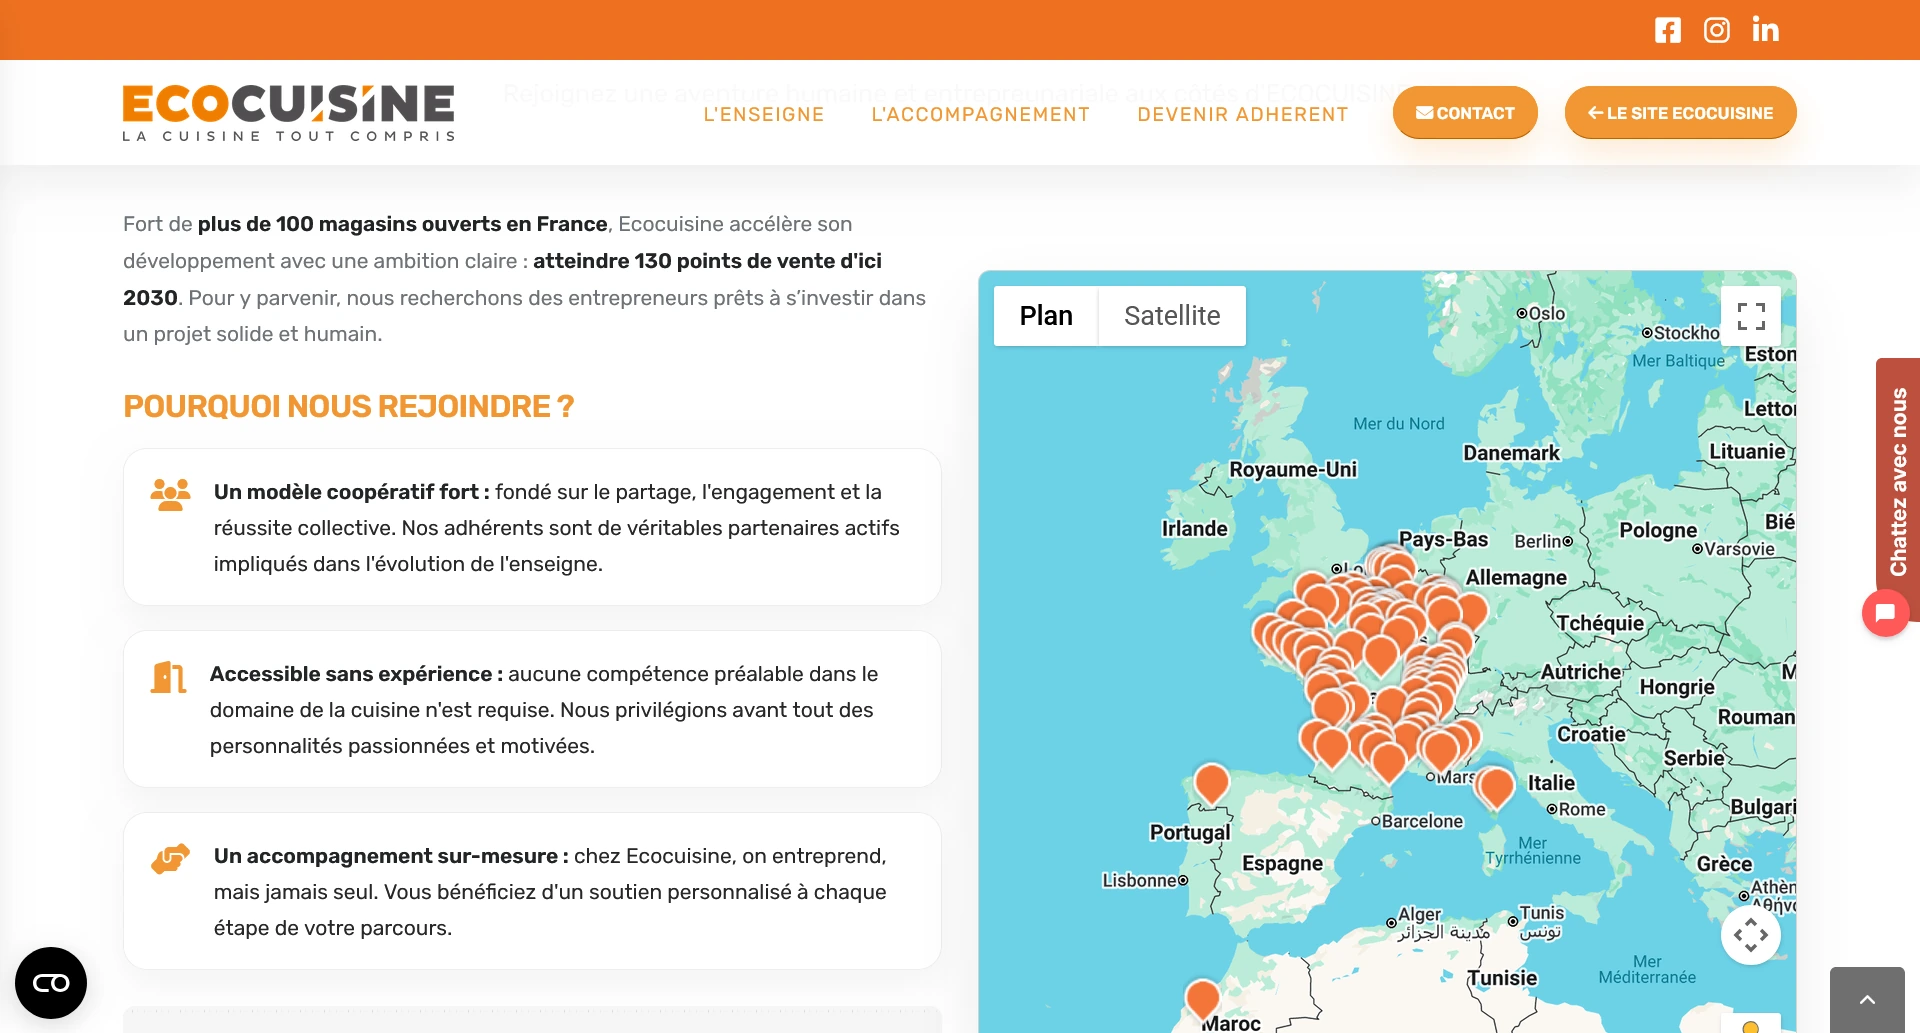1920x1033 pixels.
Task: Click the Ecocuisine logo
Action: [x=288, y=112]
